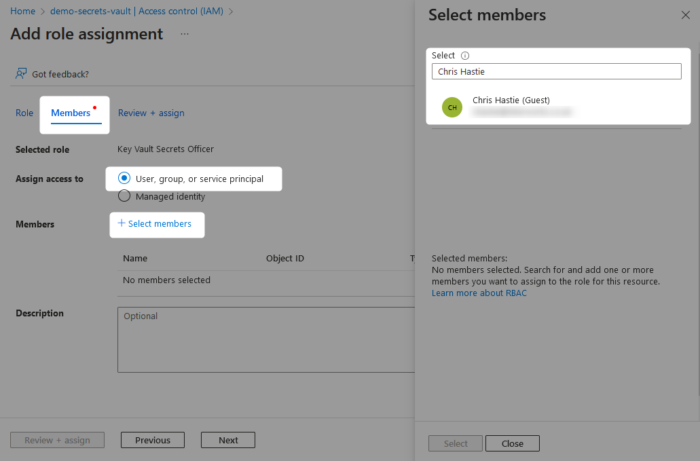Choose Chris Hastie (Guest) from results
700x461 pixels.
pyautogui.click(x=511, y=100)
